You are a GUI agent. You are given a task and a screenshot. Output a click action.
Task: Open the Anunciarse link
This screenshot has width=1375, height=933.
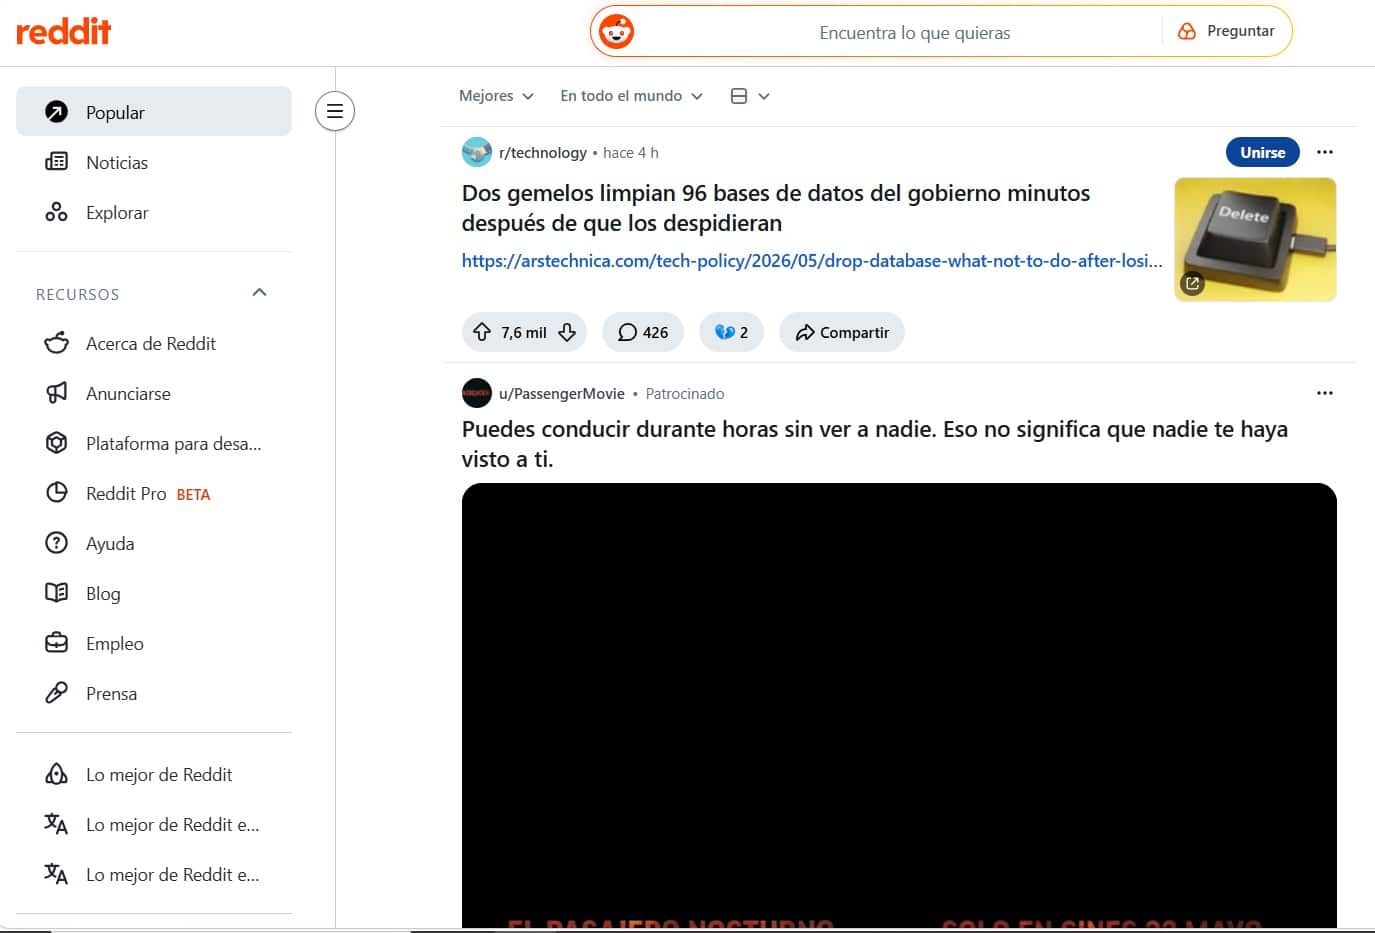point(154,393)
